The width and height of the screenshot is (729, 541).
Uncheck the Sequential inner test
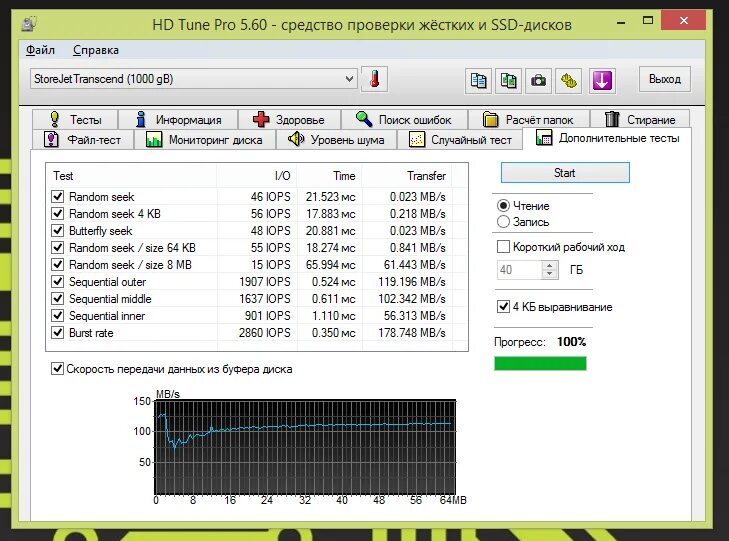(x=58, y=316)
